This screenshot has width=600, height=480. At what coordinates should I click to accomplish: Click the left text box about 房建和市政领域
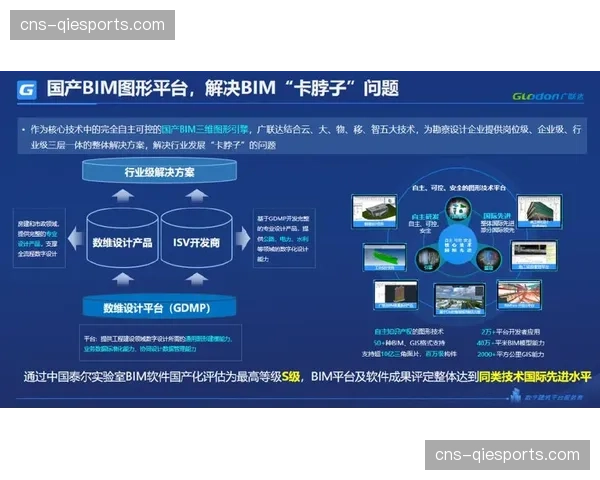[39, 238]
